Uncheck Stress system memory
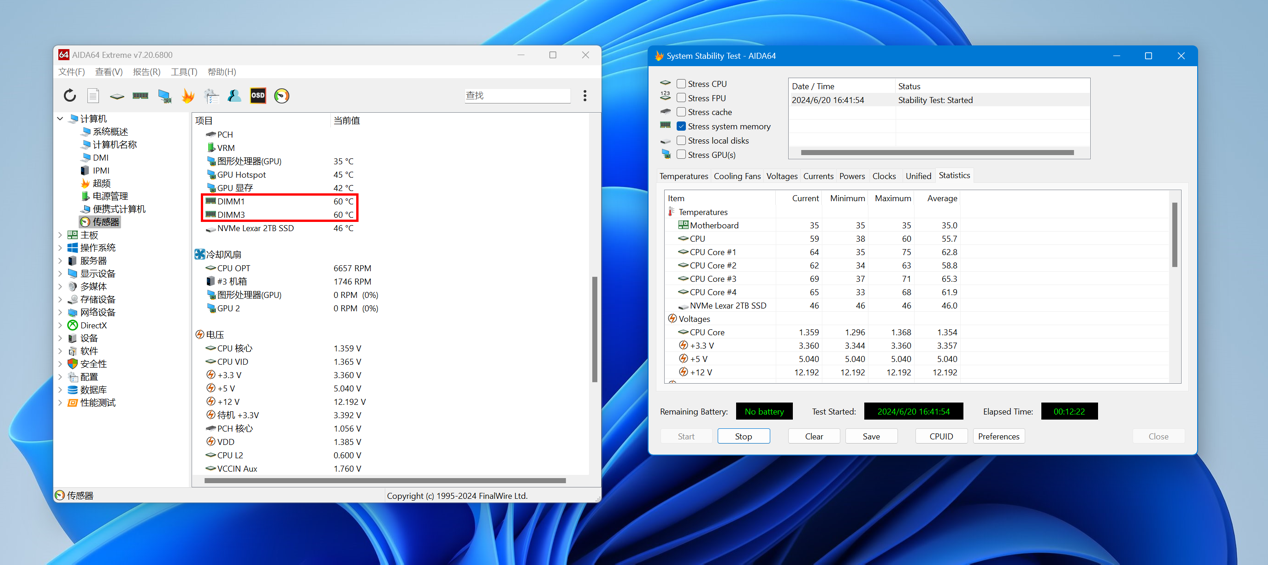This screenshot has width=1268, height=565. [x=681, y=127]
